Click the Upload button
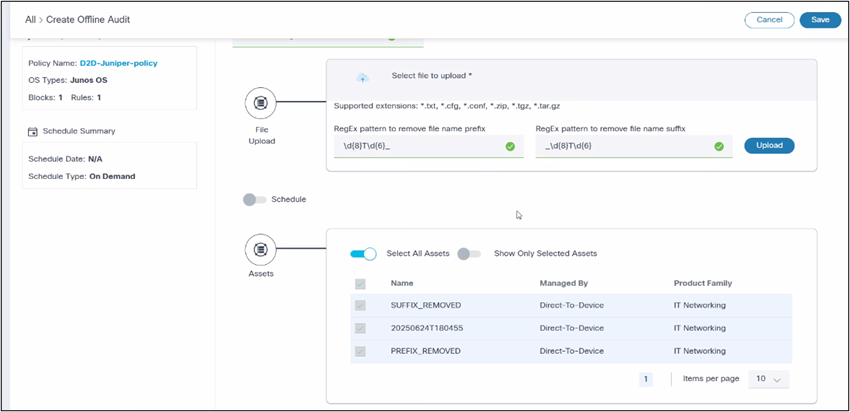The height and width of the screenshot is (412, 850). tap(769, 146)
